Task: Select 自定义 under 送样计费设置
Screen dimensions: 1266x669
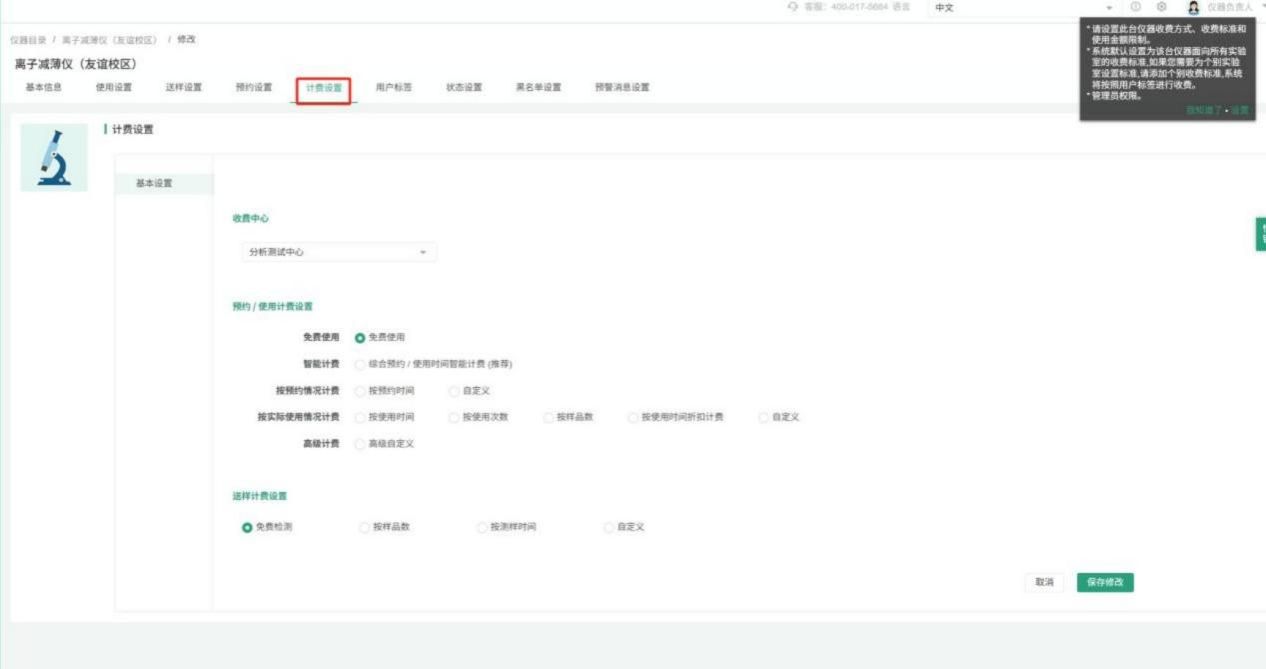Action: (x=608, y=527)
